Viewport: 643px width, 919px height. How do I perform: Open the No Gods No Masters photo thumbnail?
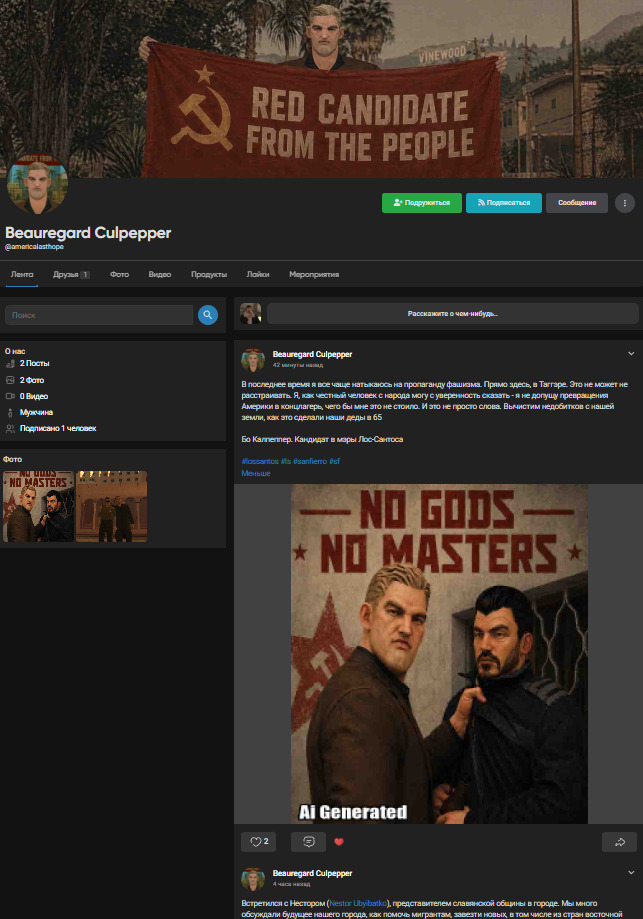click(38, 506)
